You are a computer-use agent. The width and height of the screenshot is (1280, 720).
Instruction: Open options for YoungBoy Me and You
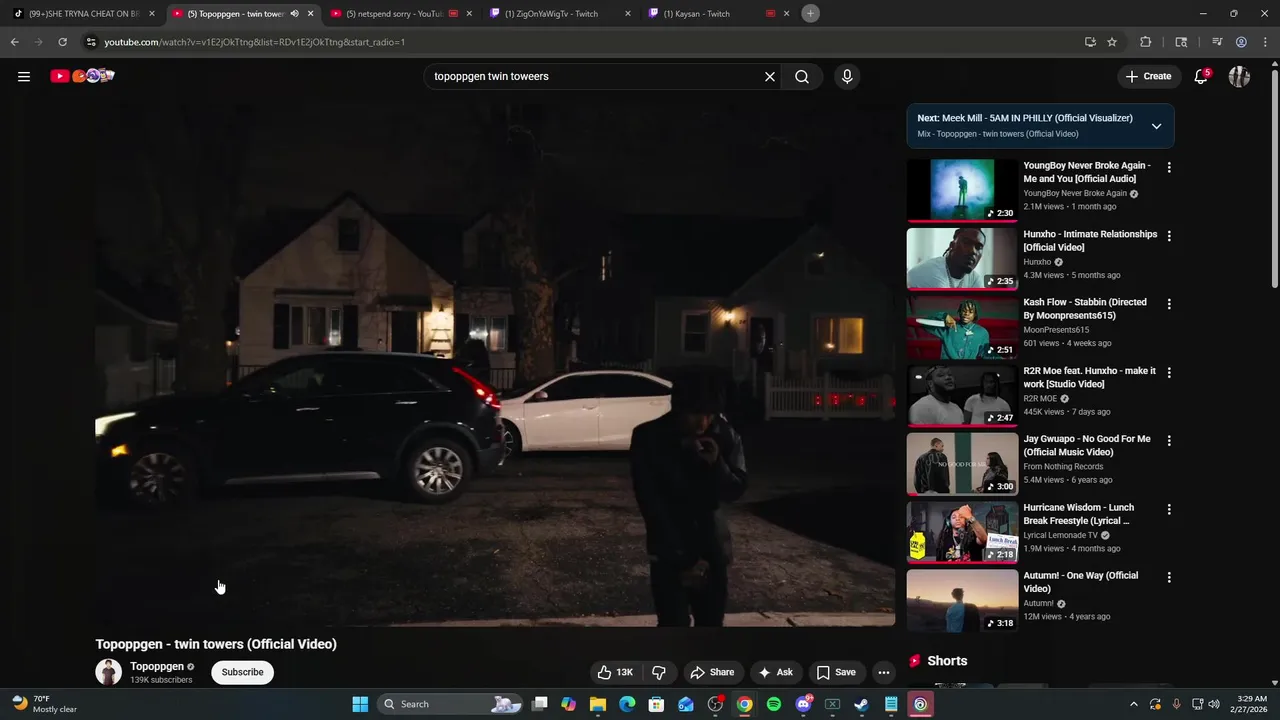(1169, 167)
